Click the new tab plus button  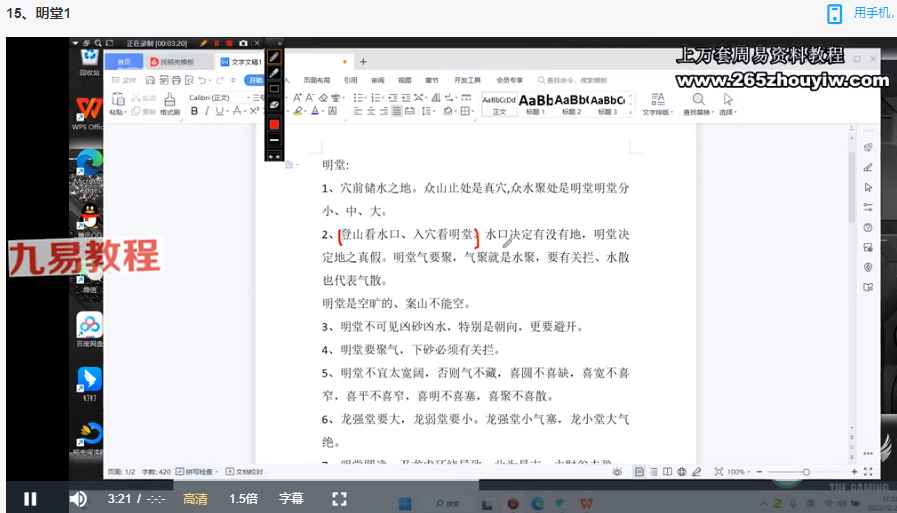(363, 62)
